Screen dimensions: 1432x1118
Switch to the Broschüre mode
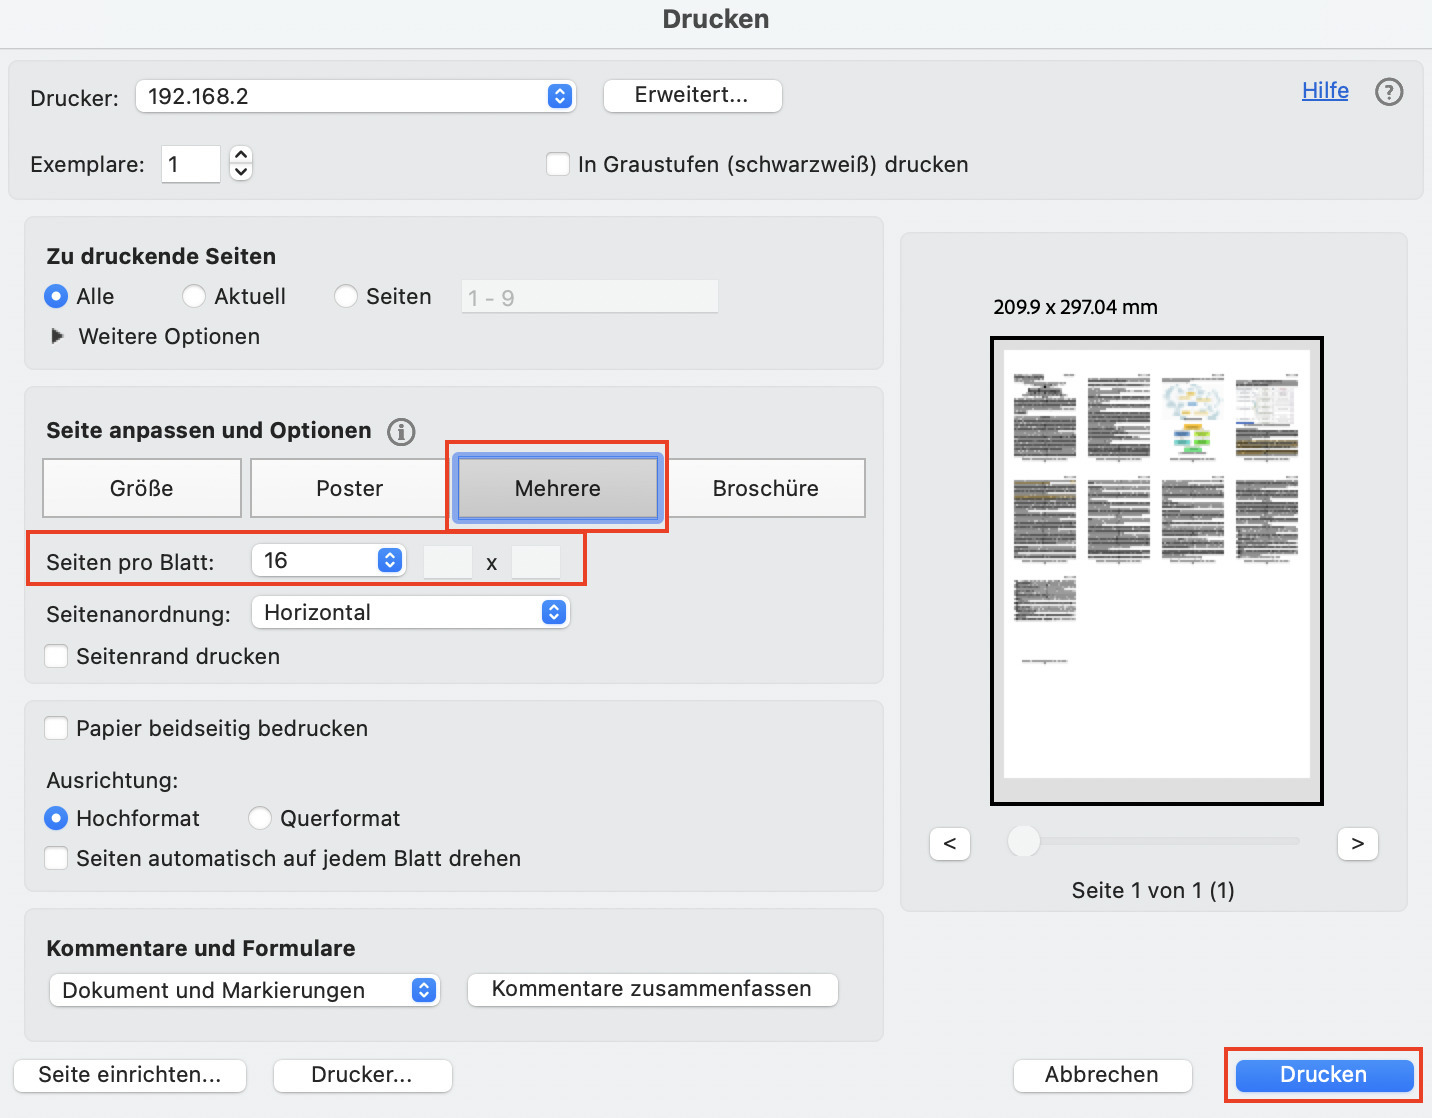pos(765,488)
